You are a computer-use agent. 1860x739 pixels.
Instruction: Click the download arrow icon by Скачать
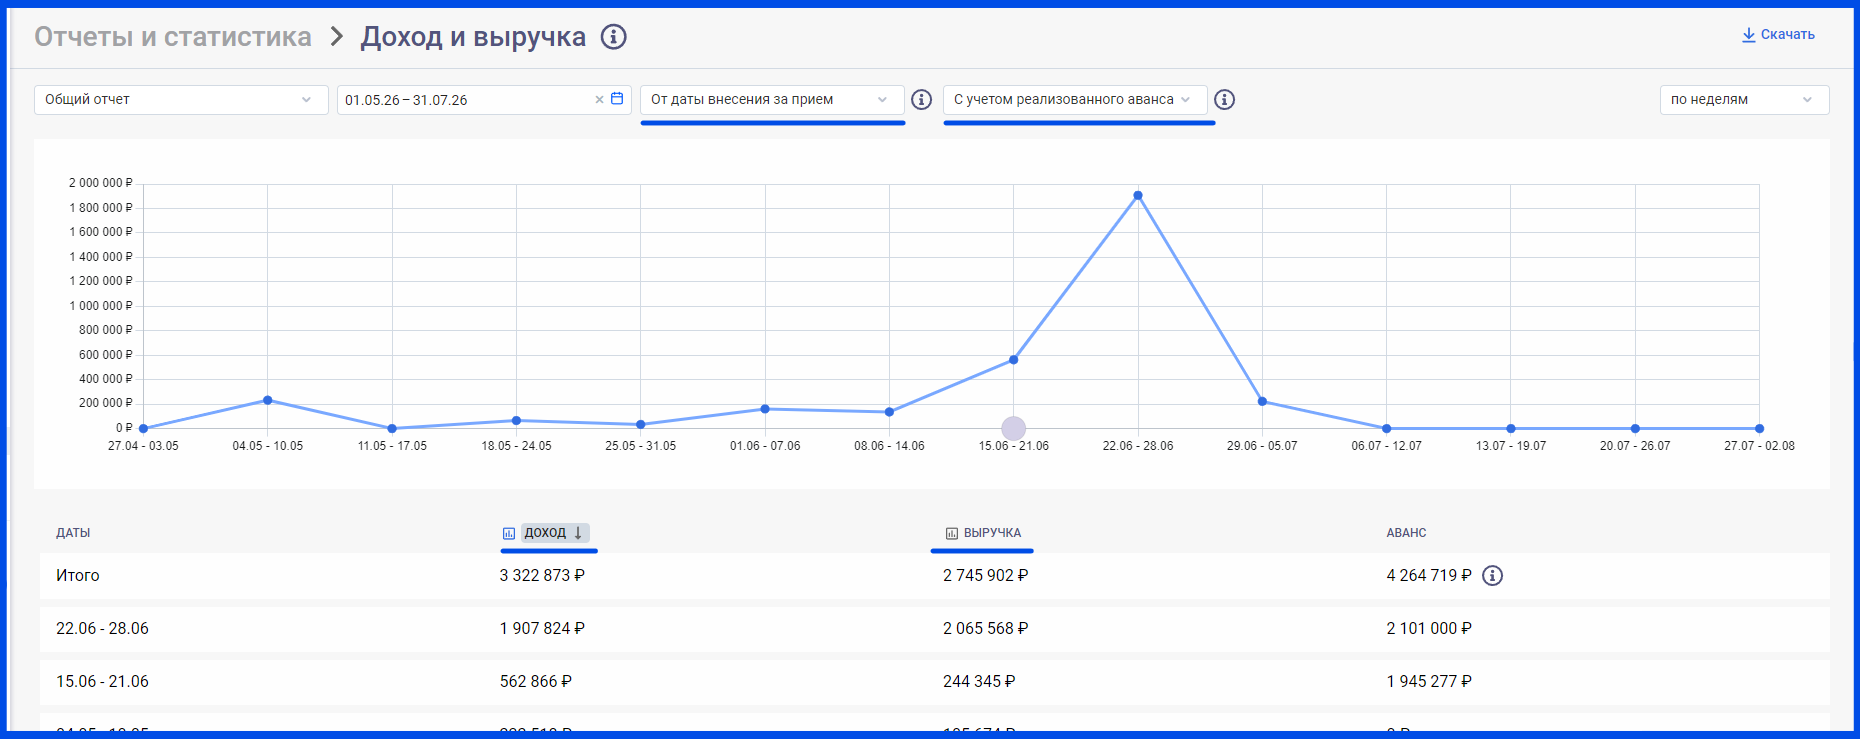pyautogui.click(x=1749, y=35)
